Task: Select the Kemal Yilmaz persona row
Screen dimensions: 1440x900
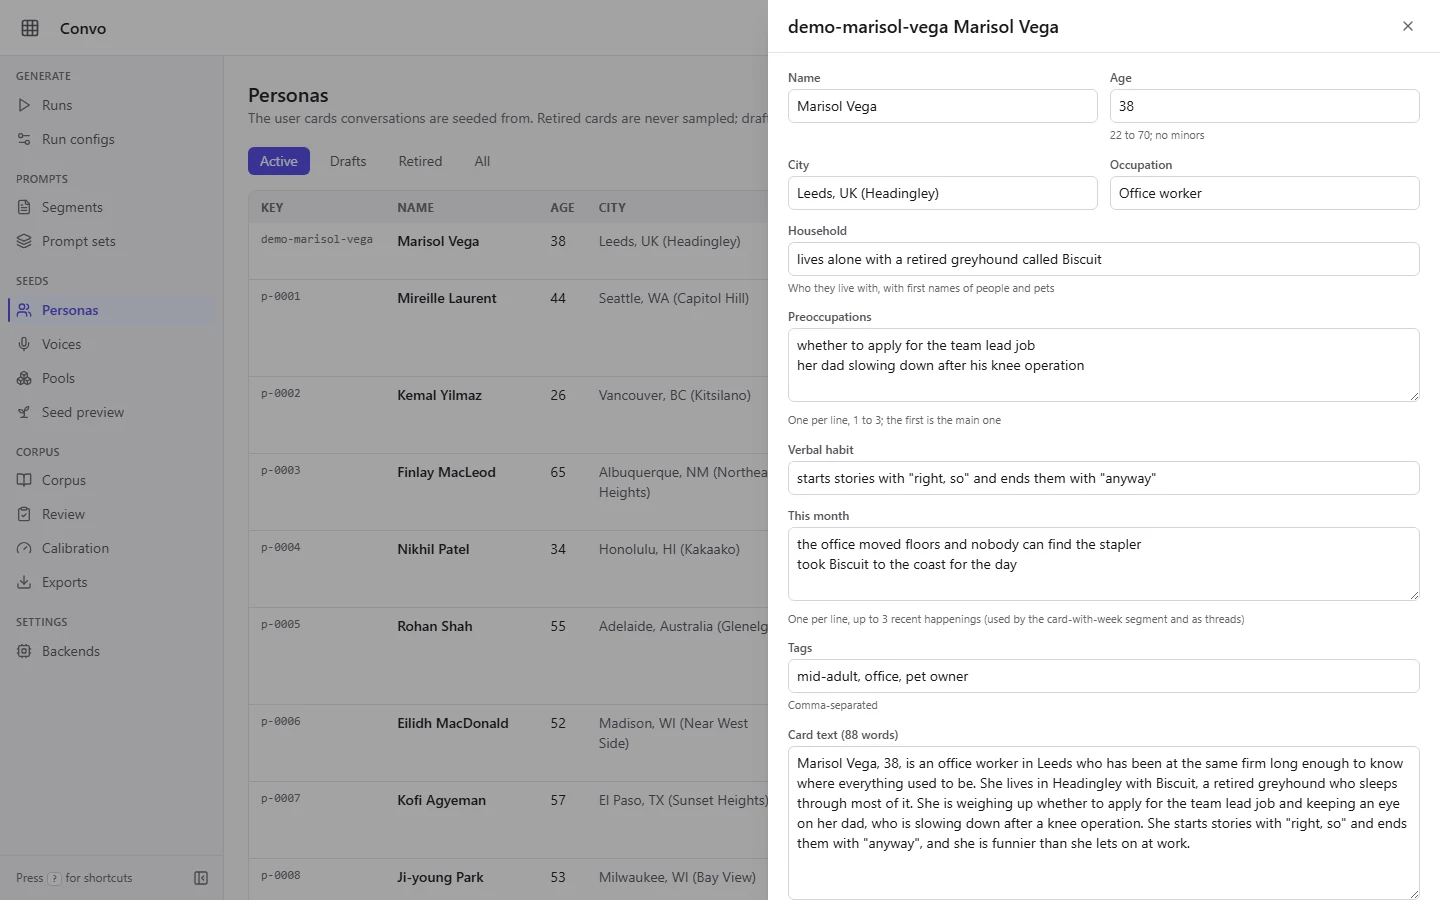Action: pyautogui.click(x=508, y=415)
